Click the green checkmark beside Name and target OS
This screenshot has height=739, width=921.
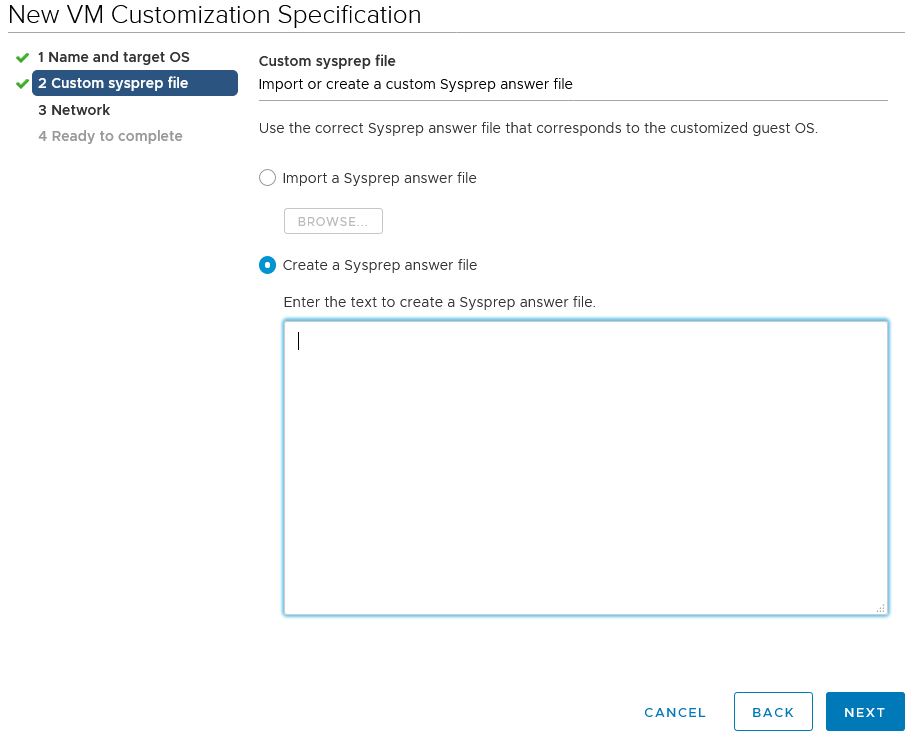coord(22,58)
